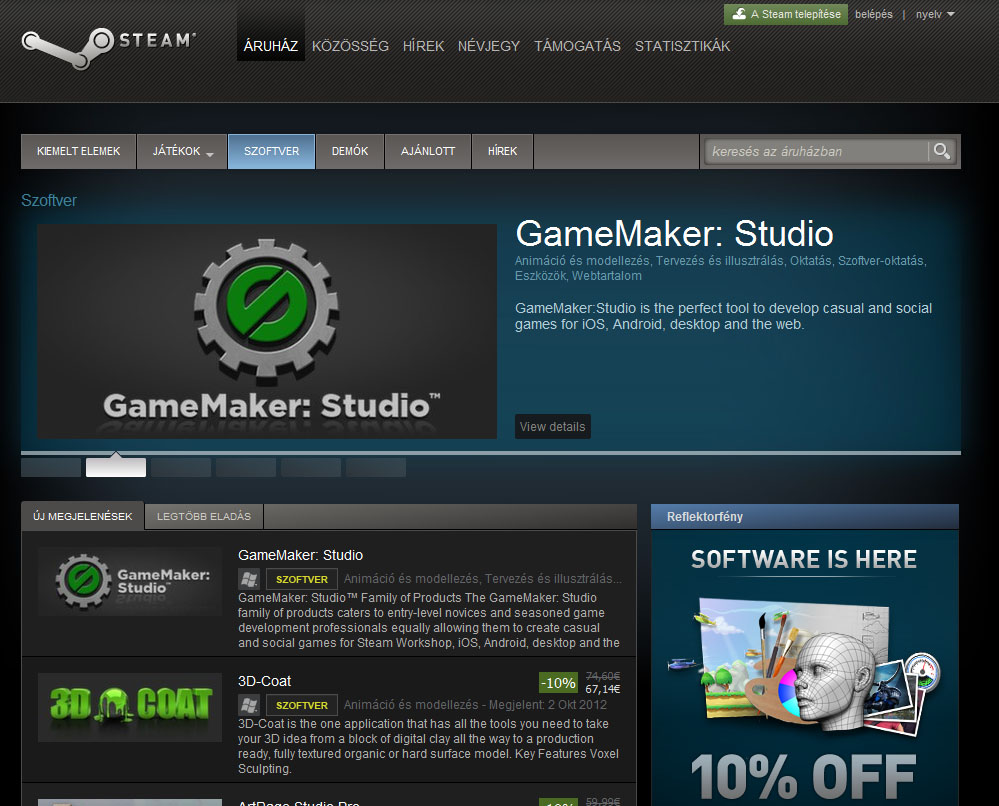Open the Software Is Here 10% off banner

click(x=804, y=670)
